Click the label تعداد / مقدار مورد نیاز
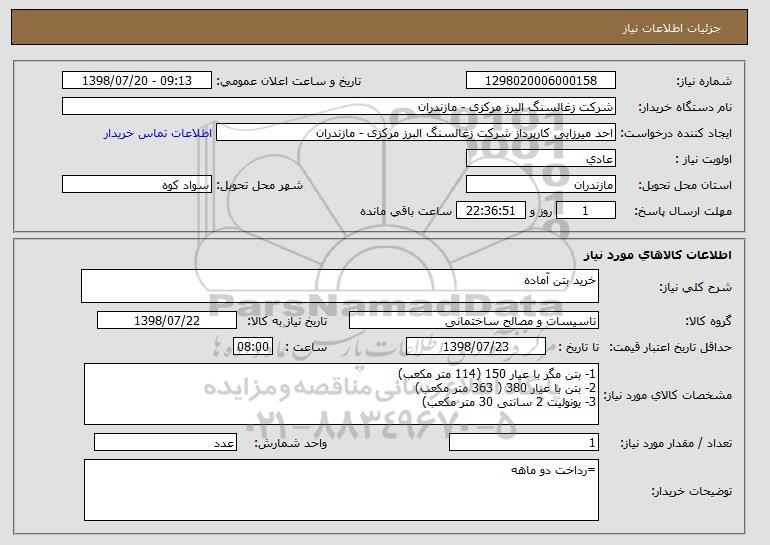This screenshot has height=545, width=770. [x=676, y=443]
